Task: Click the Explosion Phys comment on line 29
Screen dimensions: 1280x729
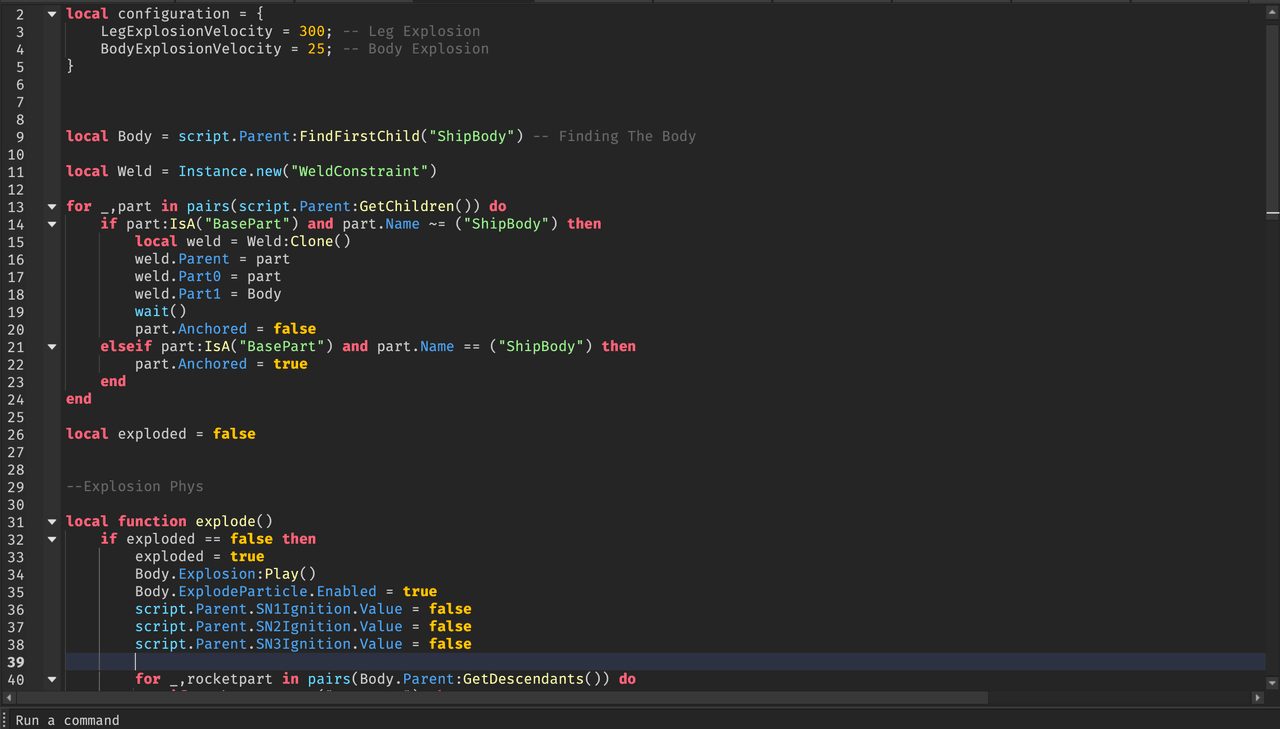Action: [x=134, y=487]
